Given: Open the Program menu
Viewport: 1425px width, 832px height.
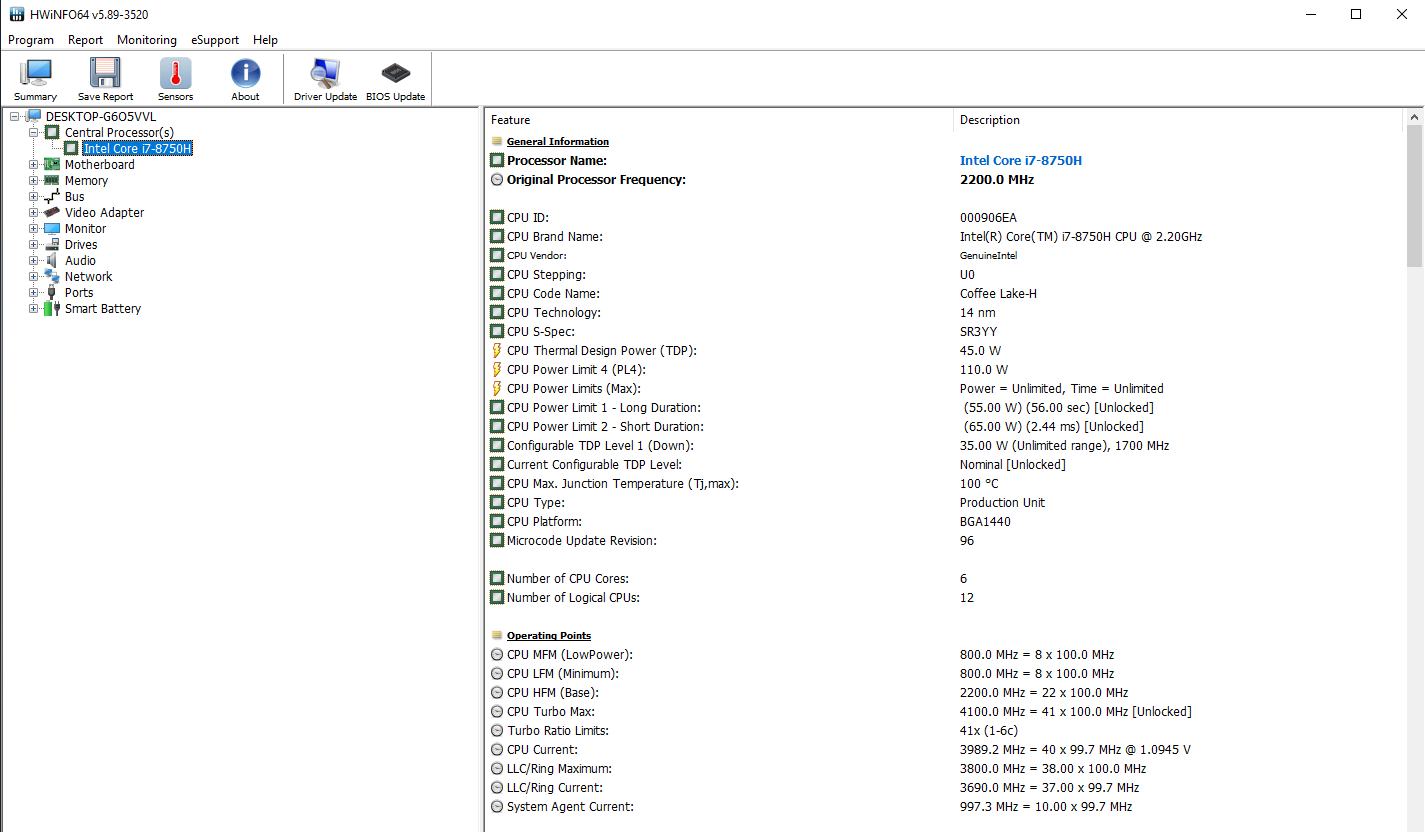Looking at the screenshot, I should (x=31, y=40).
